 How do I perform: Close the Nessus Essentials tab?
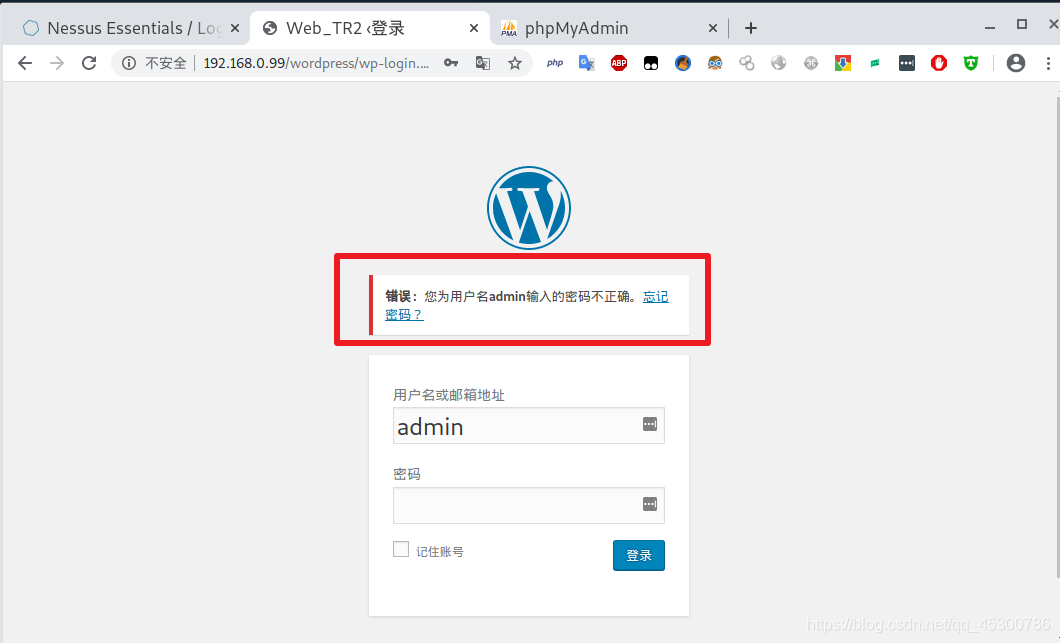tap(235, 28)
